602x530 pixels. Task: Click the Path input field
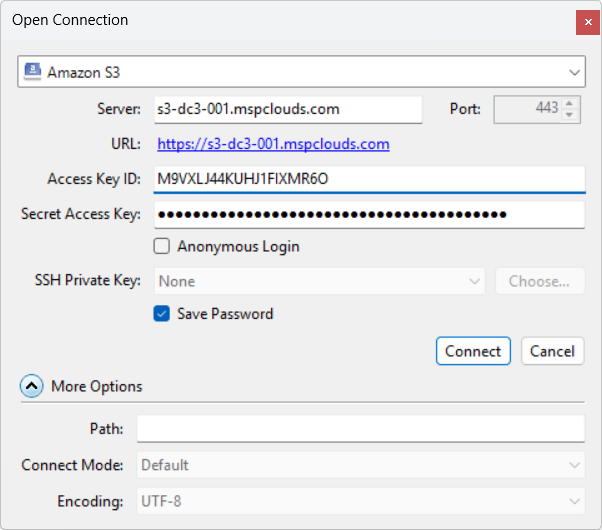[360, 429]
